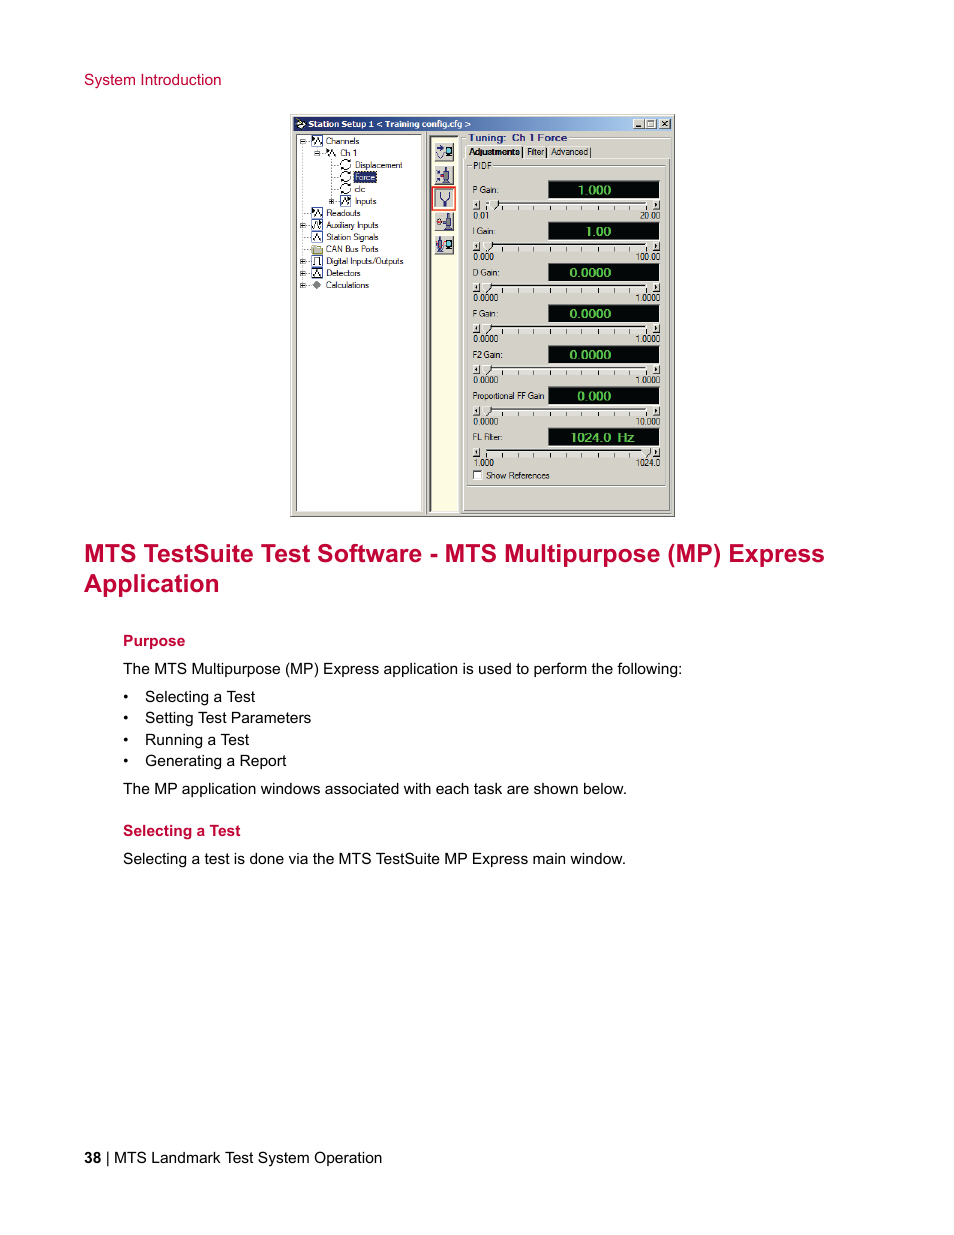
Task: Click the I Gain slider thumb
Action: click(x=489, y=246)
